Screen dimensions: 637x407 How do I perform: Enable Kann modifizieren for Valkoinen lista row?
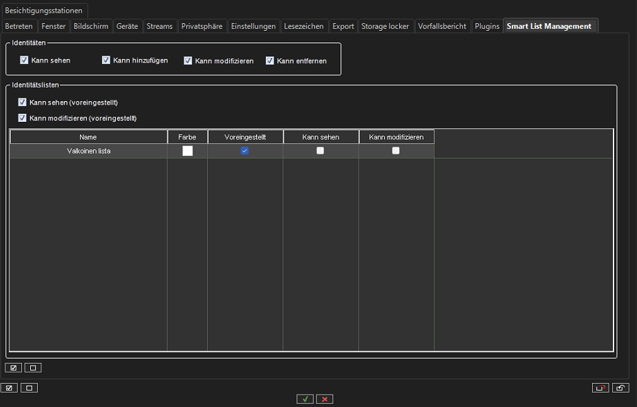tap(396, 151)
